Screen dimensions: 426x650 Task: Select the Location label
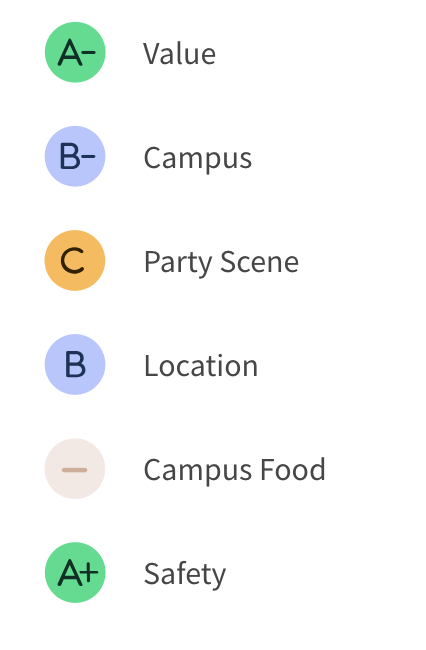[x=201, y=366]
